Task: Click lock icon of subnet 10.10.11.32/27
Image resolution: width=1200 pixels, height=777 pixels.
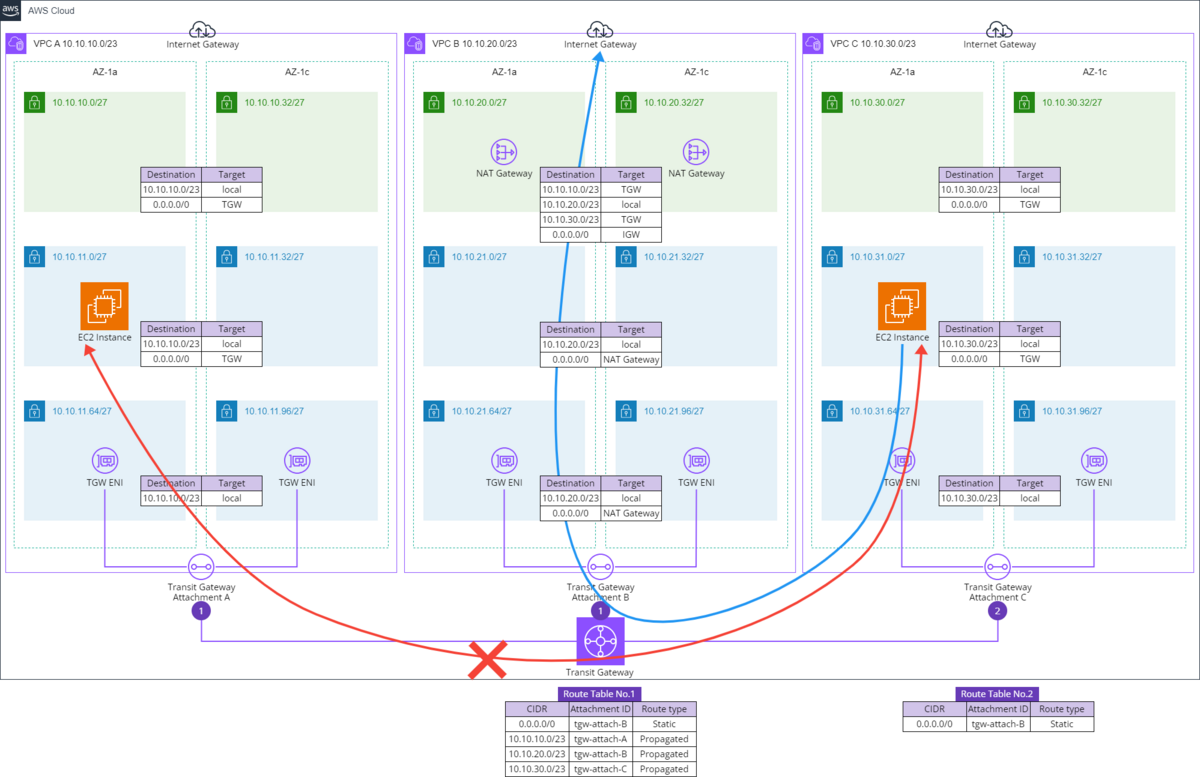Action: click(226, 257)
